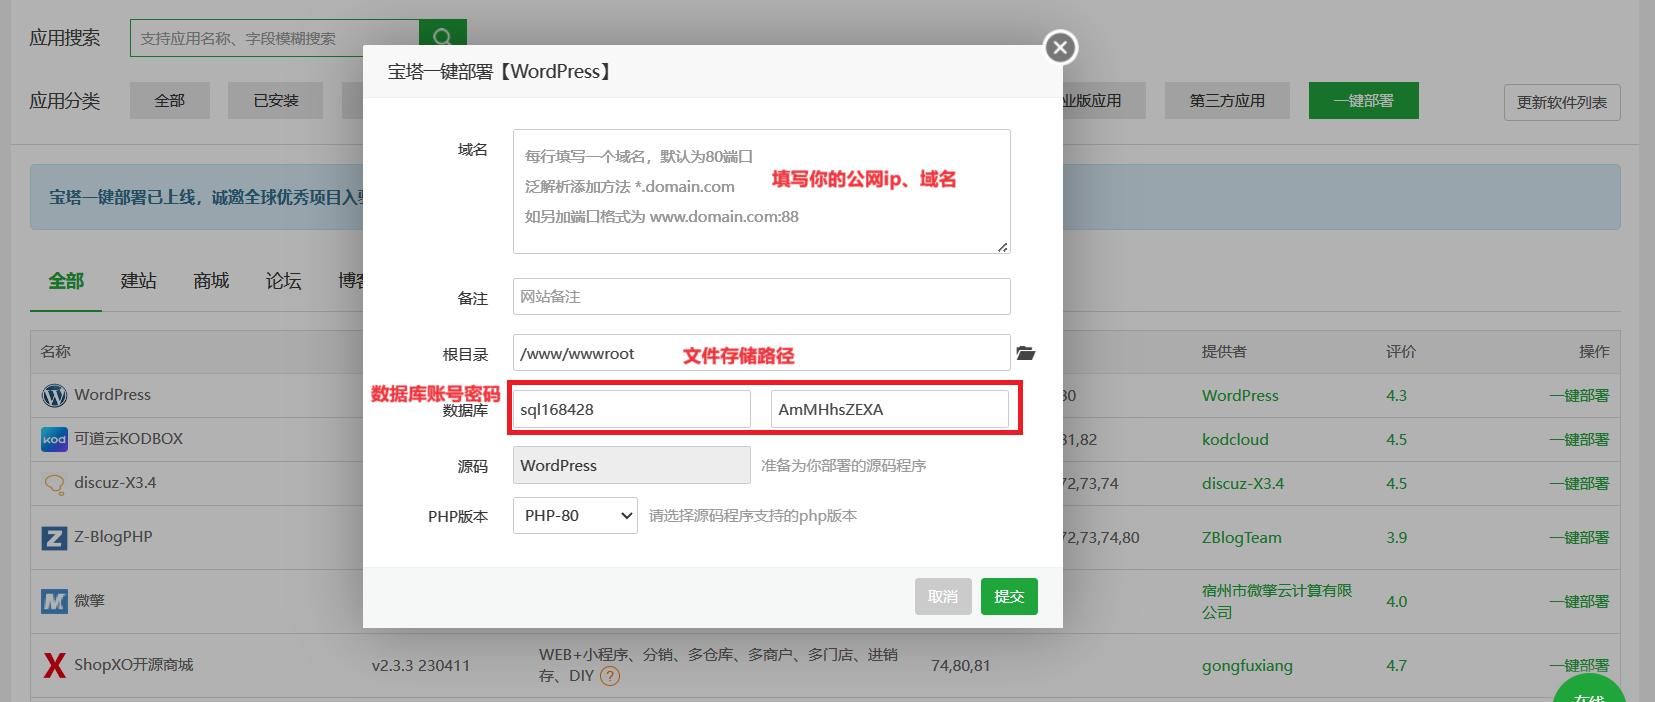The height and width of the screenshot is (702, 1655).
Task: Click the Z-BlogPHP app icon
Action: click(x=54, y=538)
